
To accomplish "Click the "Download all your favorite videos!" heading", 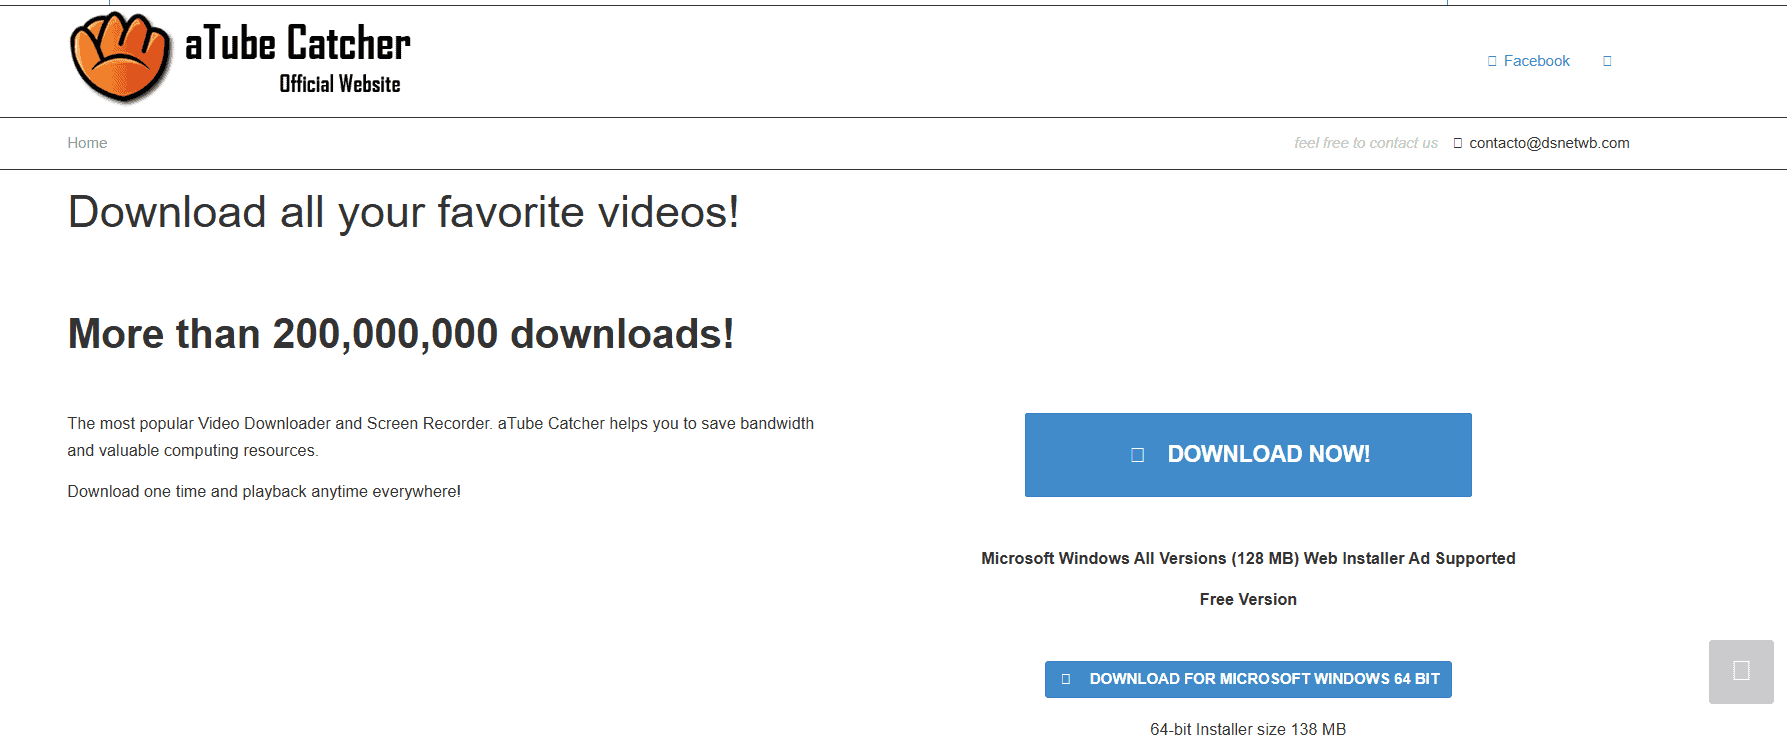I will point(403,212).
